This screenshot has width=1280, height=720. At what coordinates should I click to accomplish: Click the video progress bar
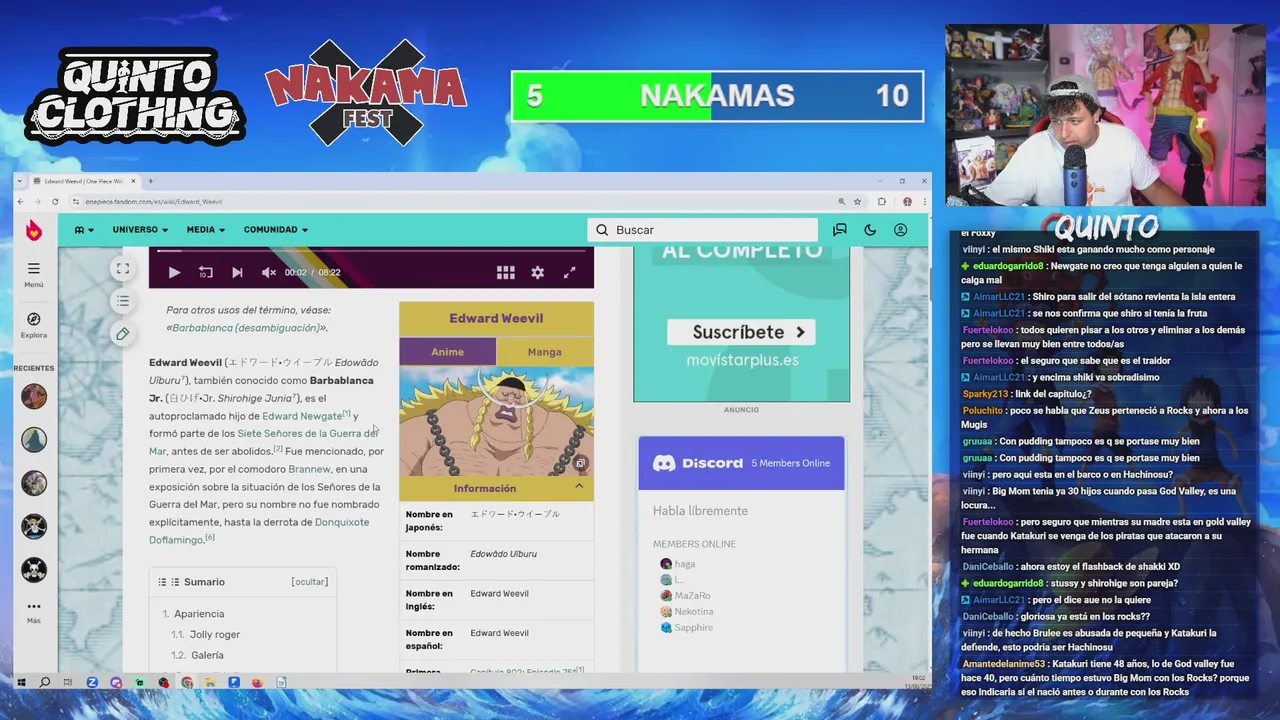[371, 251]
